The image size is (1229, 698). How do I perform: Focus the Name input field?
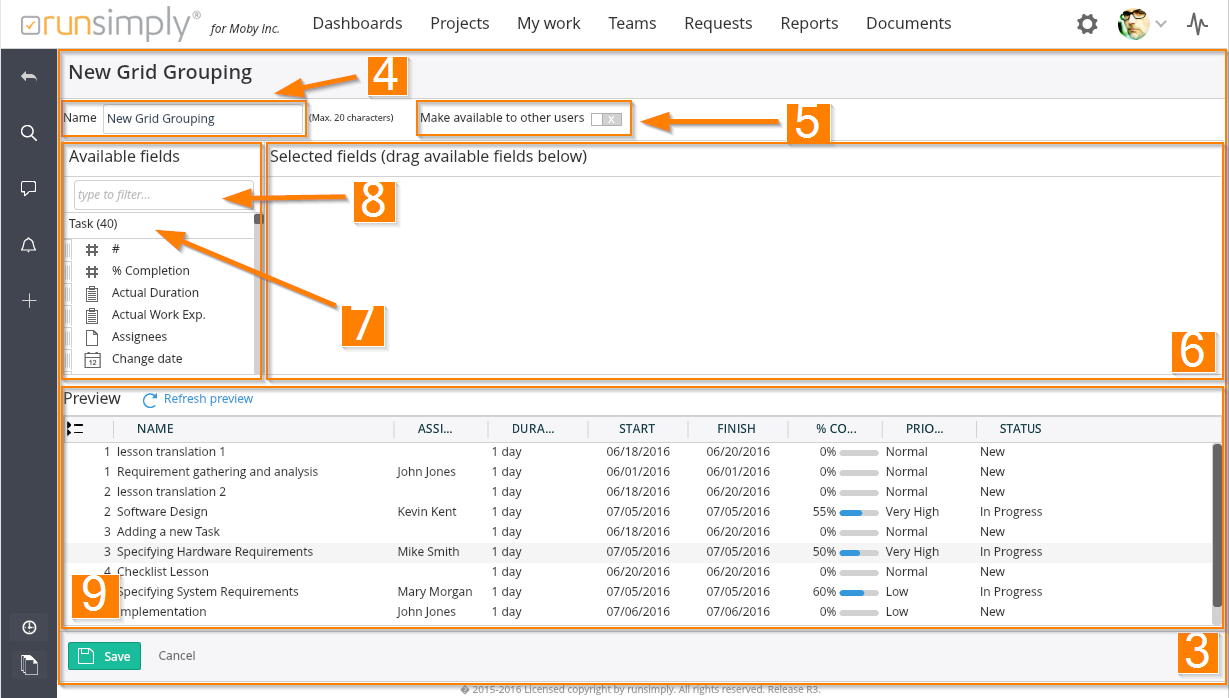coord(203,119)
